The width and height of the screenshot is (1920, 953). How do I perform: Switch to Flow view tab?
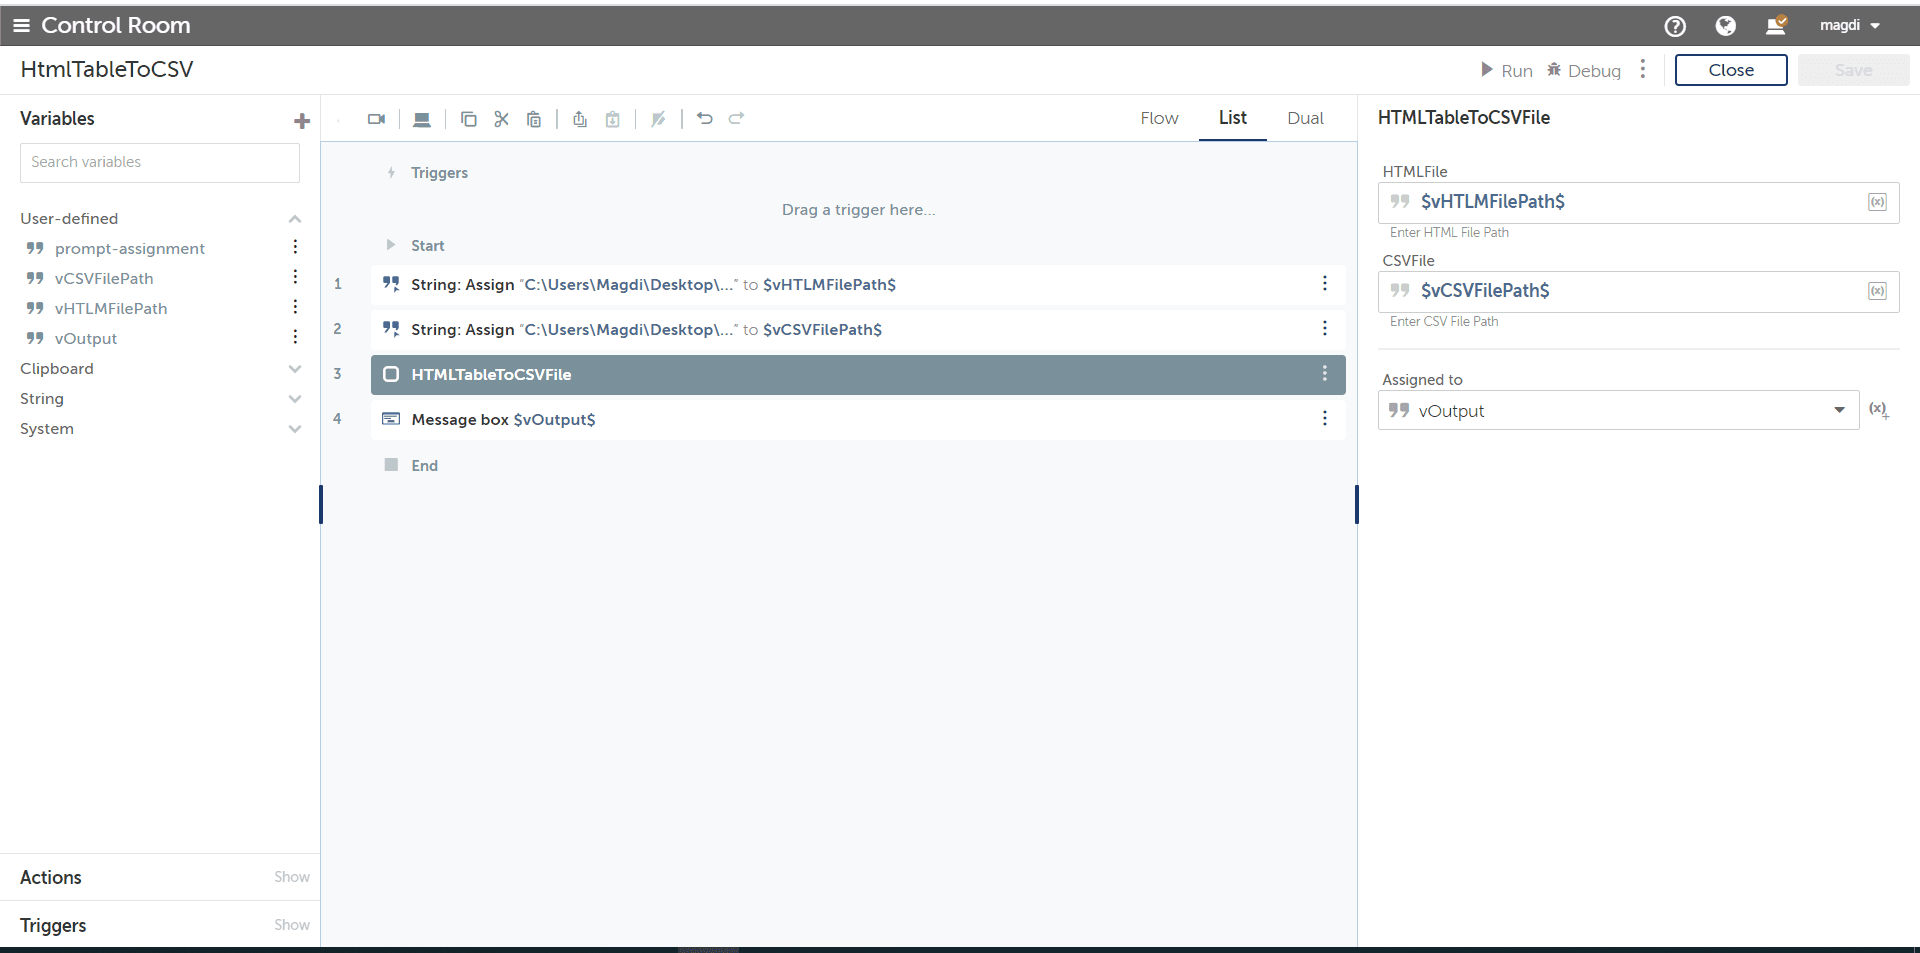point(1159,118)
